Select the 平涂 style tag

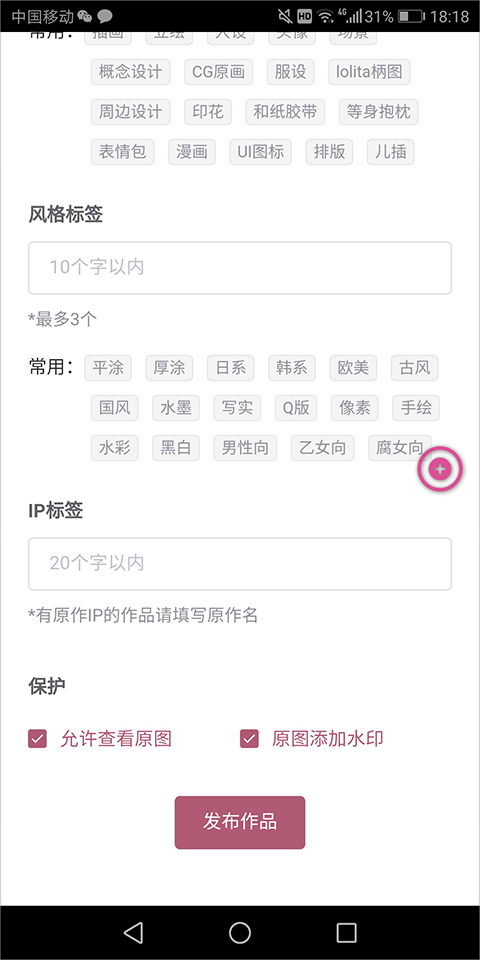(x=108, y=368)
